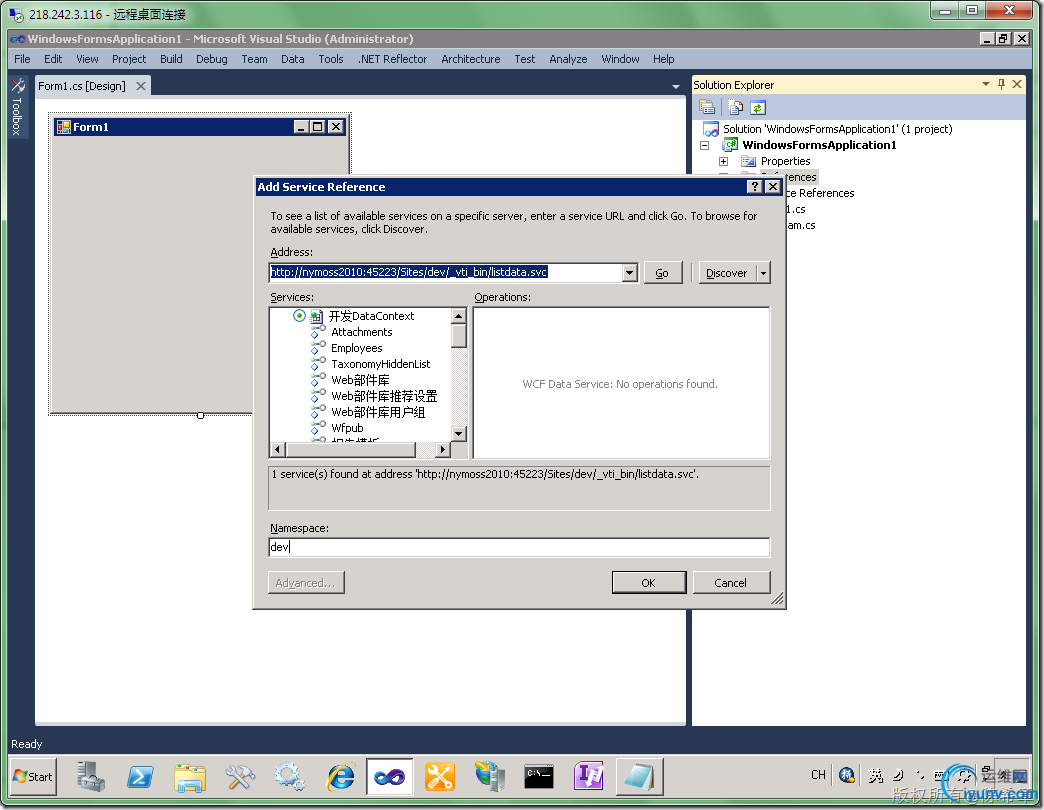Close the Form1.cs [Design] tab
Image resolution: width=1044 pixels, height=810 pixels.
(x=140, y=86)
